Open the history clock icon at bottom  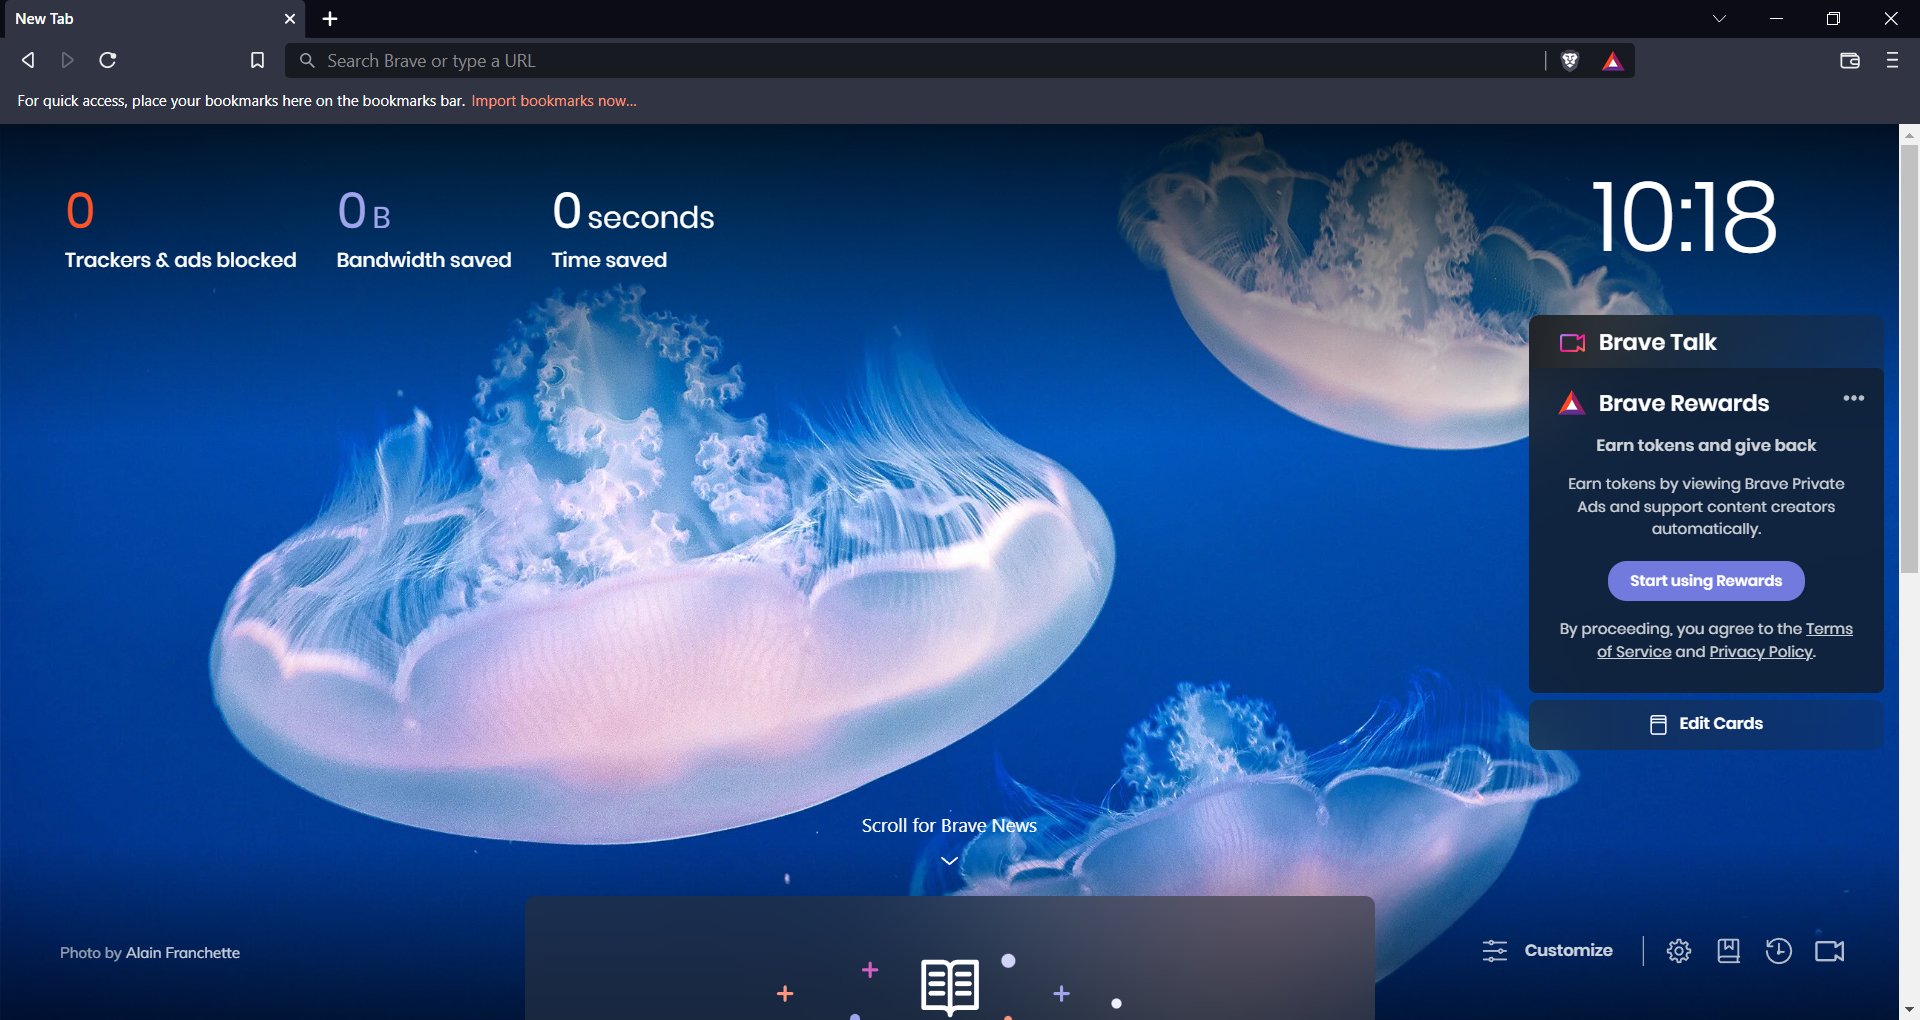click(1778, 951)
